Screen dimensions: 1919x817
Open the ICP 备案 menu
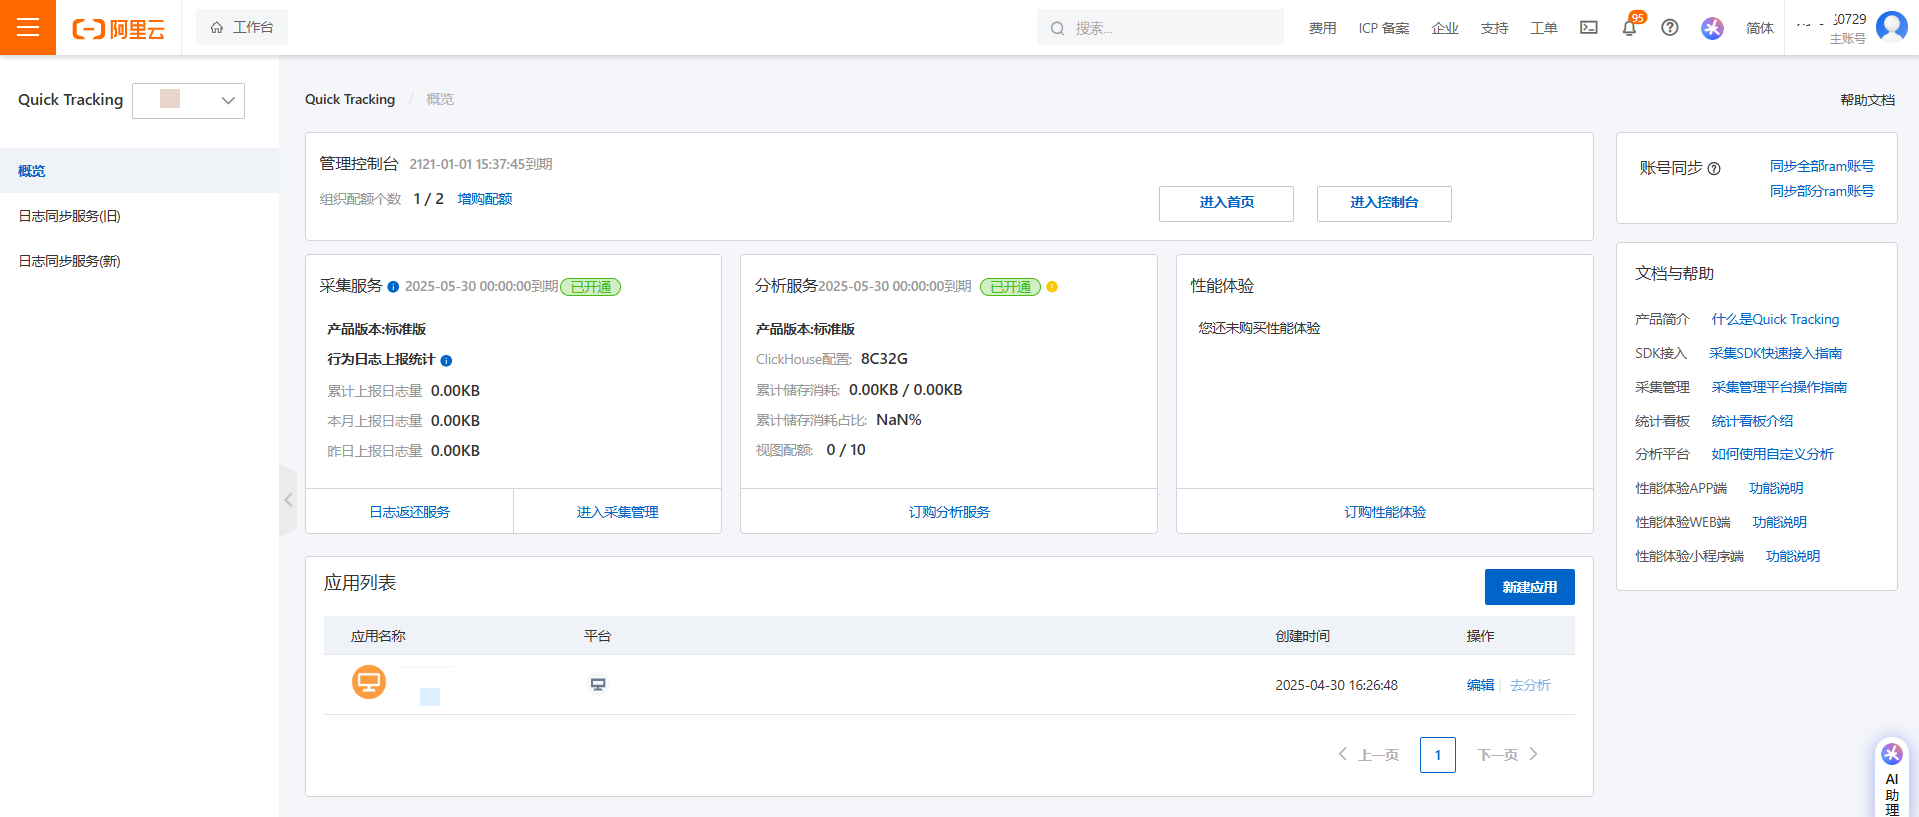tap(1384, 28)
